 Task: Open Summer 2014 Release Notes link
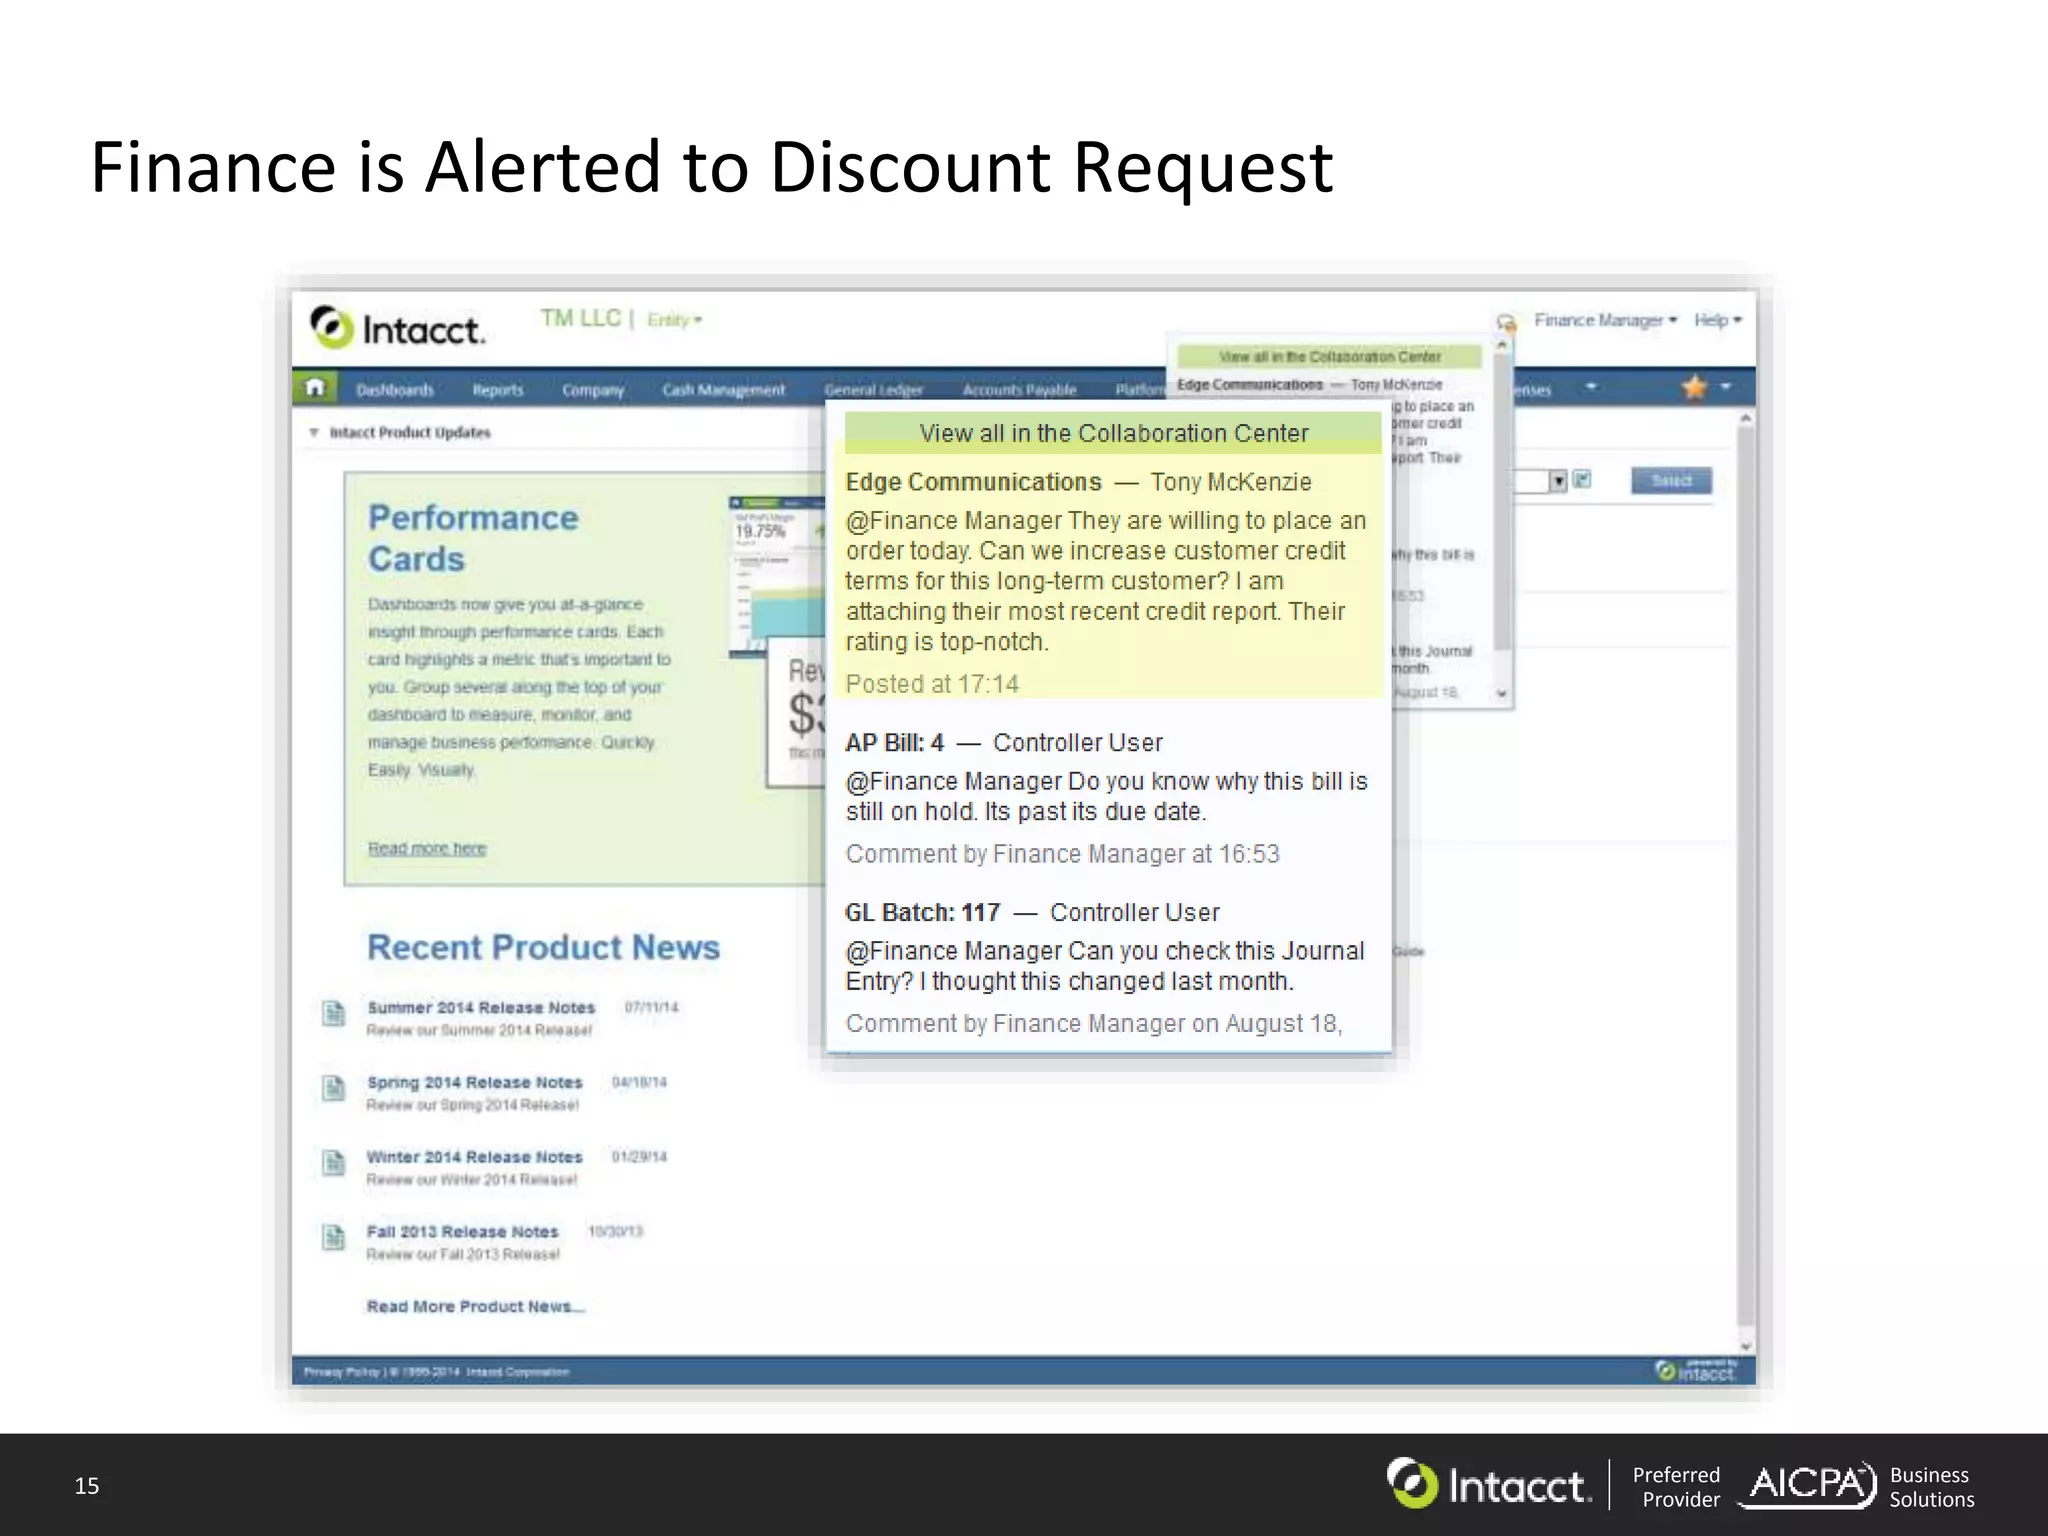481,1008
